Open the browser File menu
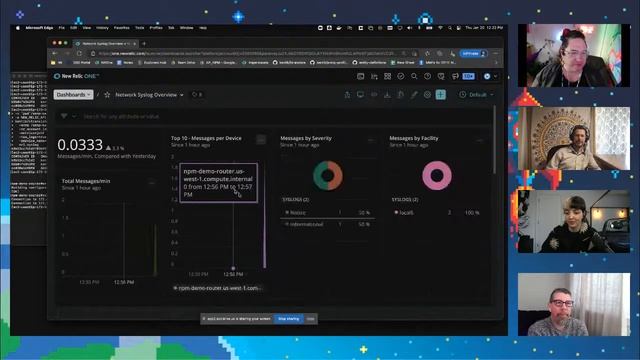 62,28
